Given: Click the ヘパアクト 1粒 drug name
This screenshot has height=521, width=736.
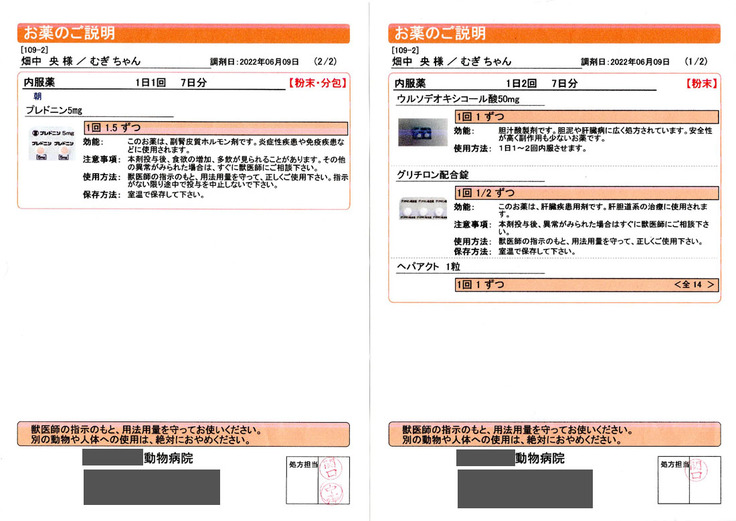Looking at the screenshot, I should tap(428, 267).
